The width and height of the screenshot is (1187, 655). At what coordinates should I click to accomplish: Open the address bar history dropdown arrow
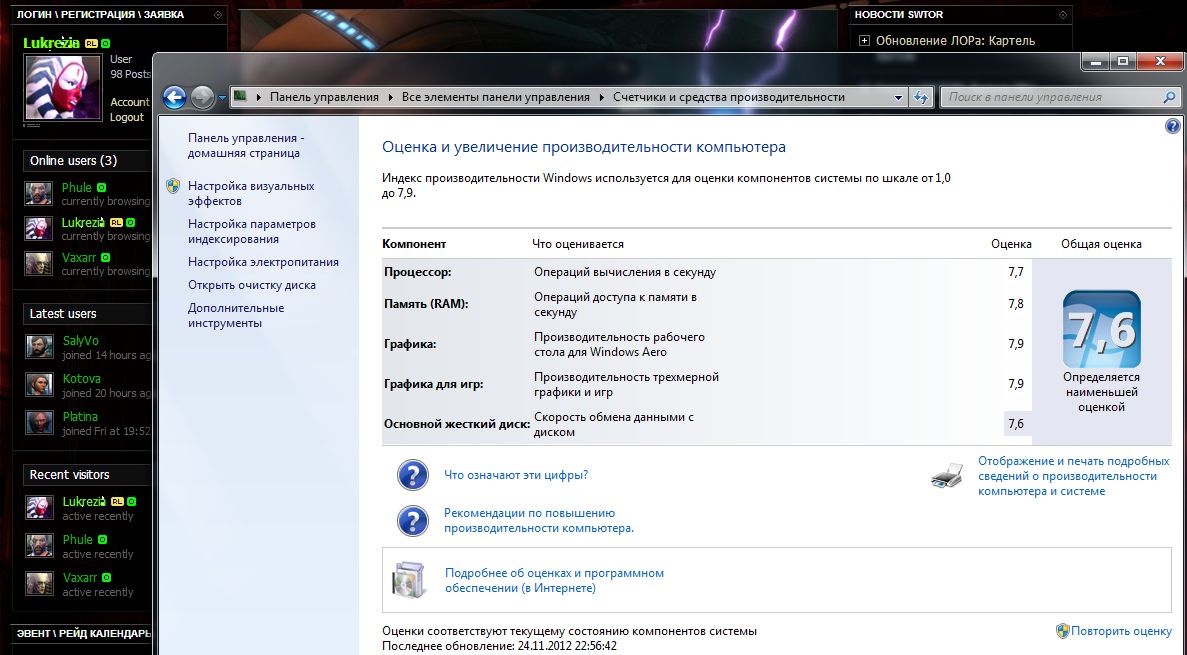[897, 97]
